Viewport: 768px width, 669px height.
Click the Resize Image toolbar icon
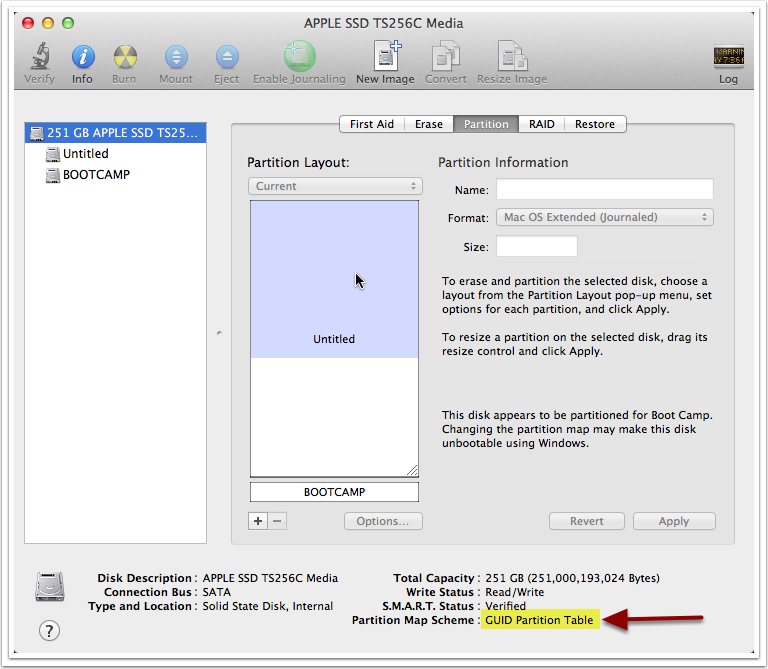point(512,56)
